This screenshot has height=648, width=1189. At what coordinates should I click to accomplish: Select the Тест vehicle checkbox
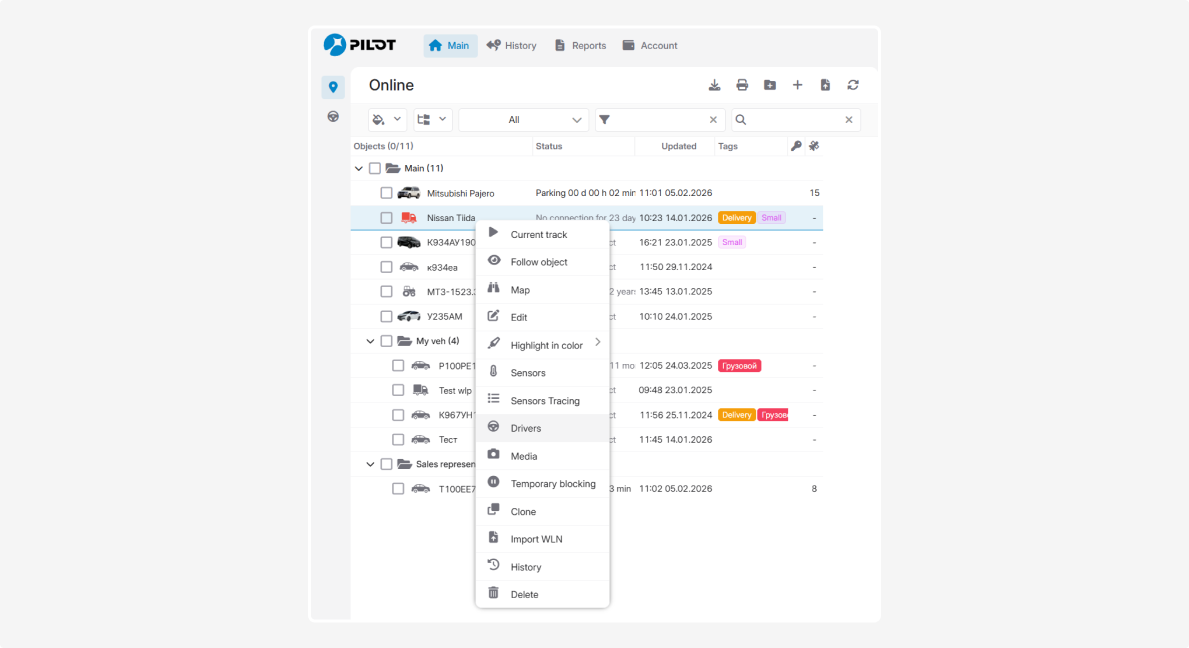[398, 440]
